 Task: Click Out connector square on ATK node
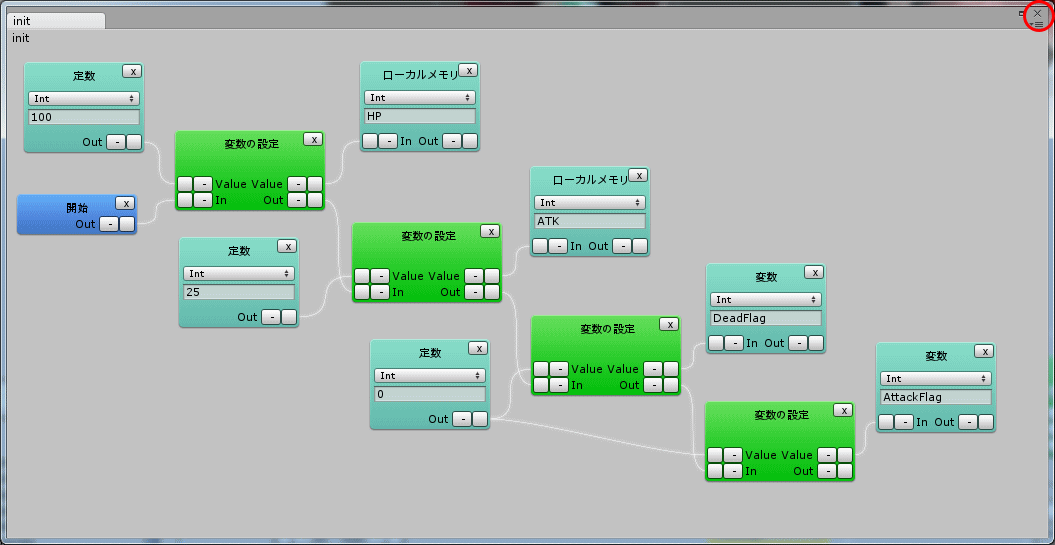point(640,246)
